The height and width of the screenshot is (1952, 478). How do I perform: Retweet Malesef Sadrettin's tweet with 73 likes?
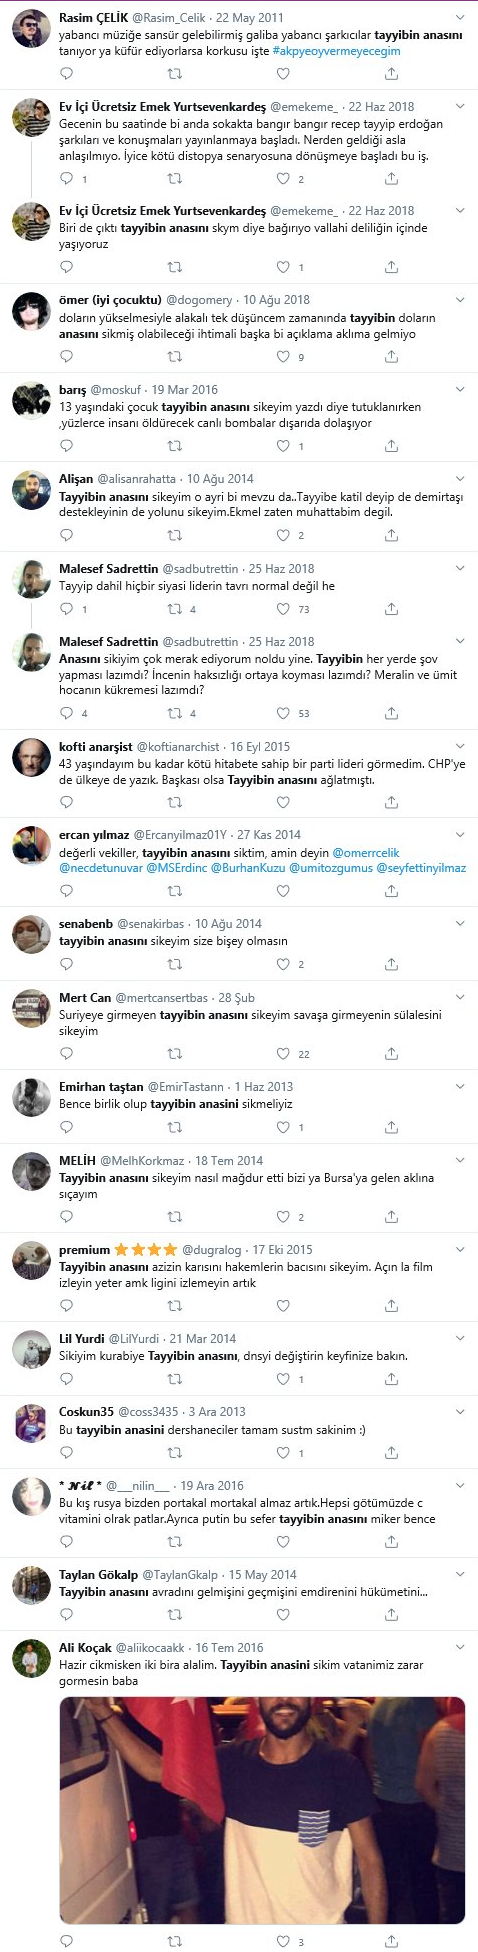pyautogui.click(x=175, y=609)
